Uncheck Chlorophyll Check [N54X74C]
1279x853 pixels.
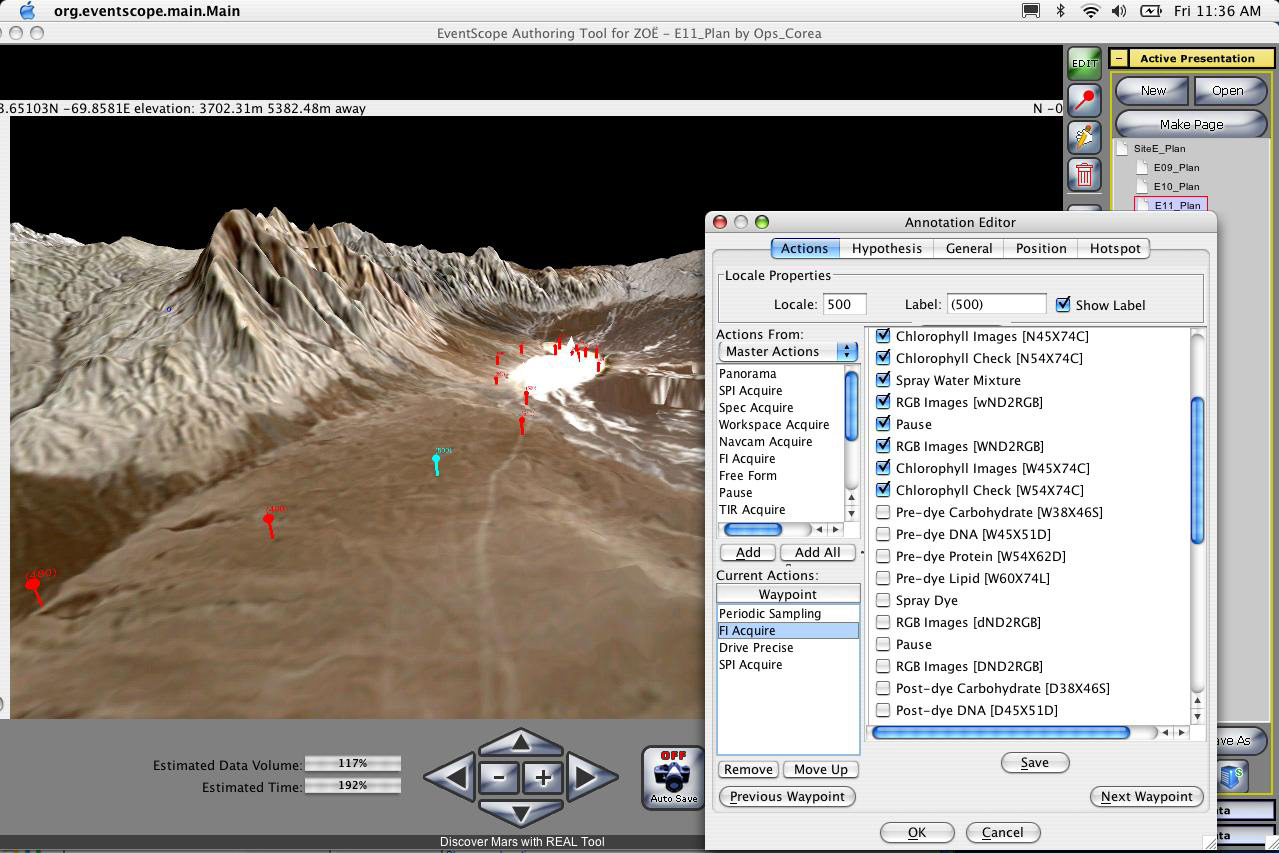tap(883, 358)
